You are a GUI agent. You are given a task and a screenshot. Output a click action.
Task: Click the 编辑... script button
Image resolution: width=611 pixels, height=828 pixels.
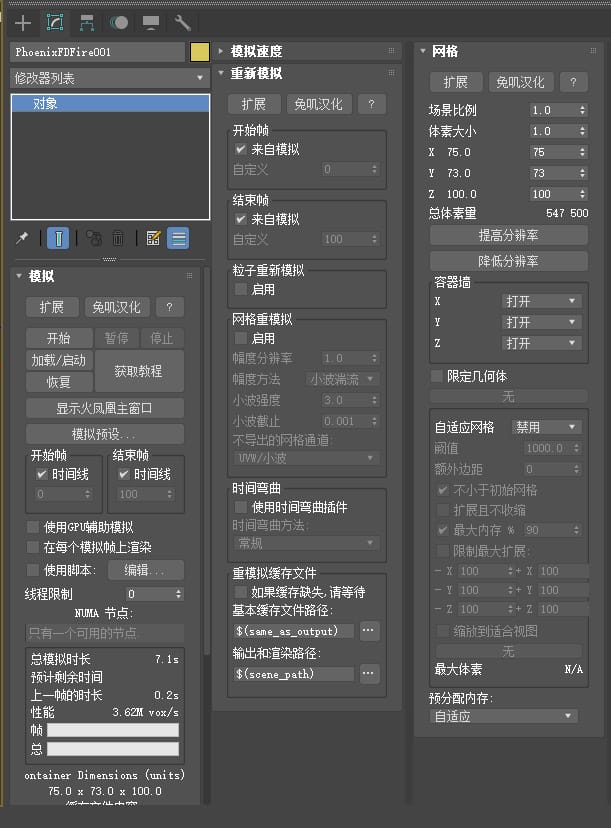[x=146, y=570]
